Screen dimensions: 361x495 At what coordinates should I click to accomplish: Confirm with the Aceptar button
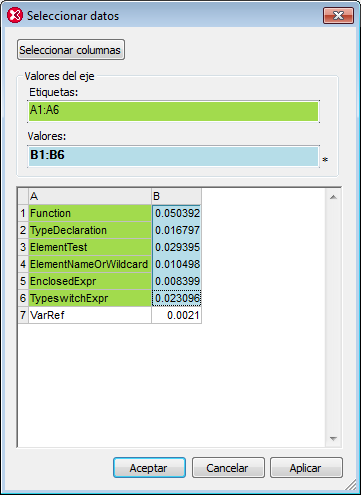[x=149, y=468]
